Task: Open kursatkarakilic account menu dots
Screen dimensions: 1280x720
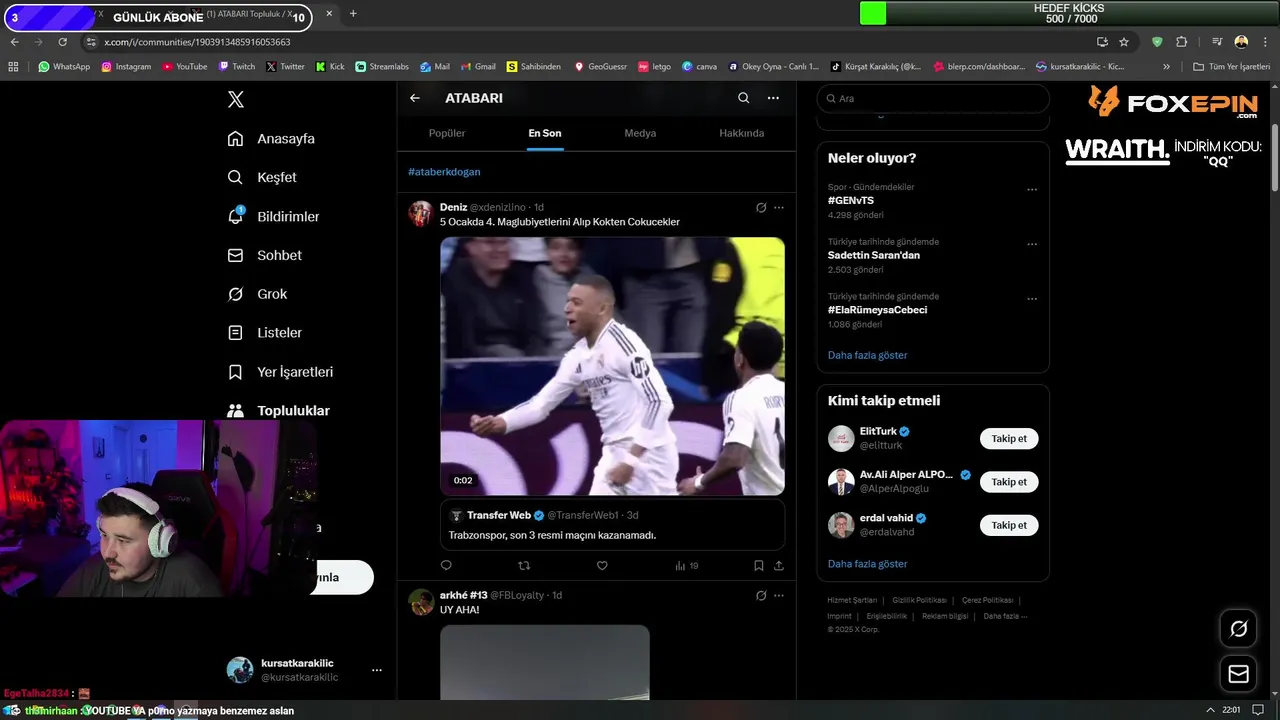Action: point(376,670)
